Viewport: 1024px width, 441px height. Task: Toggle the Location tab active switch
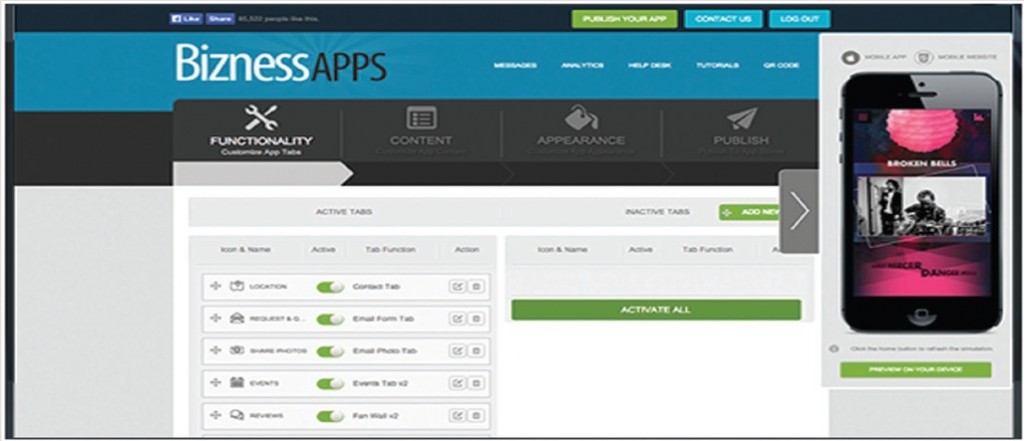(x=330, y=287)
